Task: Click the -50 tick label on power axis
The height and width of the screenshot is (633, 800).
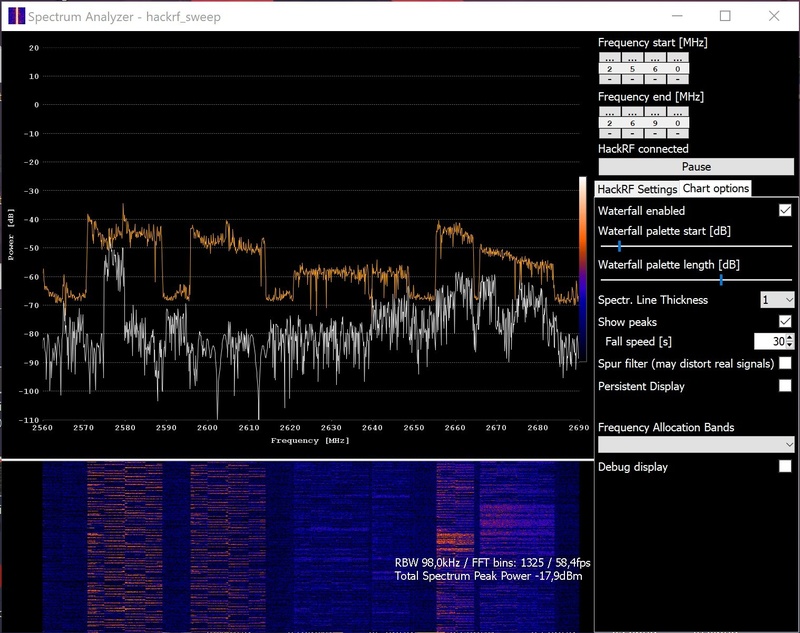Action: tap(32, 248)
